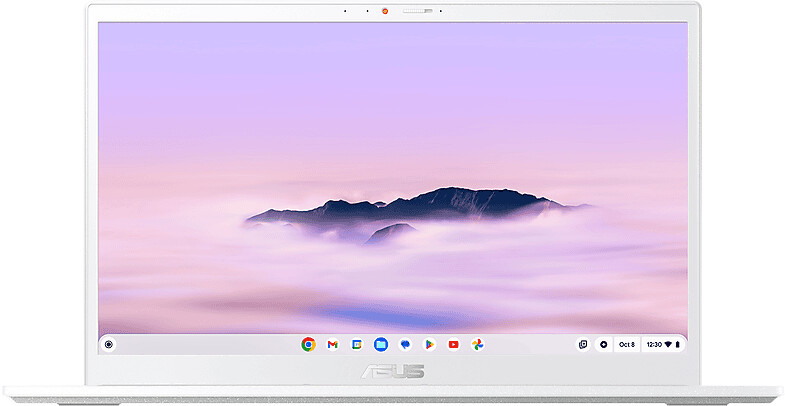This screenshot has height=406, width=785.
Task: Launch the Messages app
Action: (x=405, y=344)
